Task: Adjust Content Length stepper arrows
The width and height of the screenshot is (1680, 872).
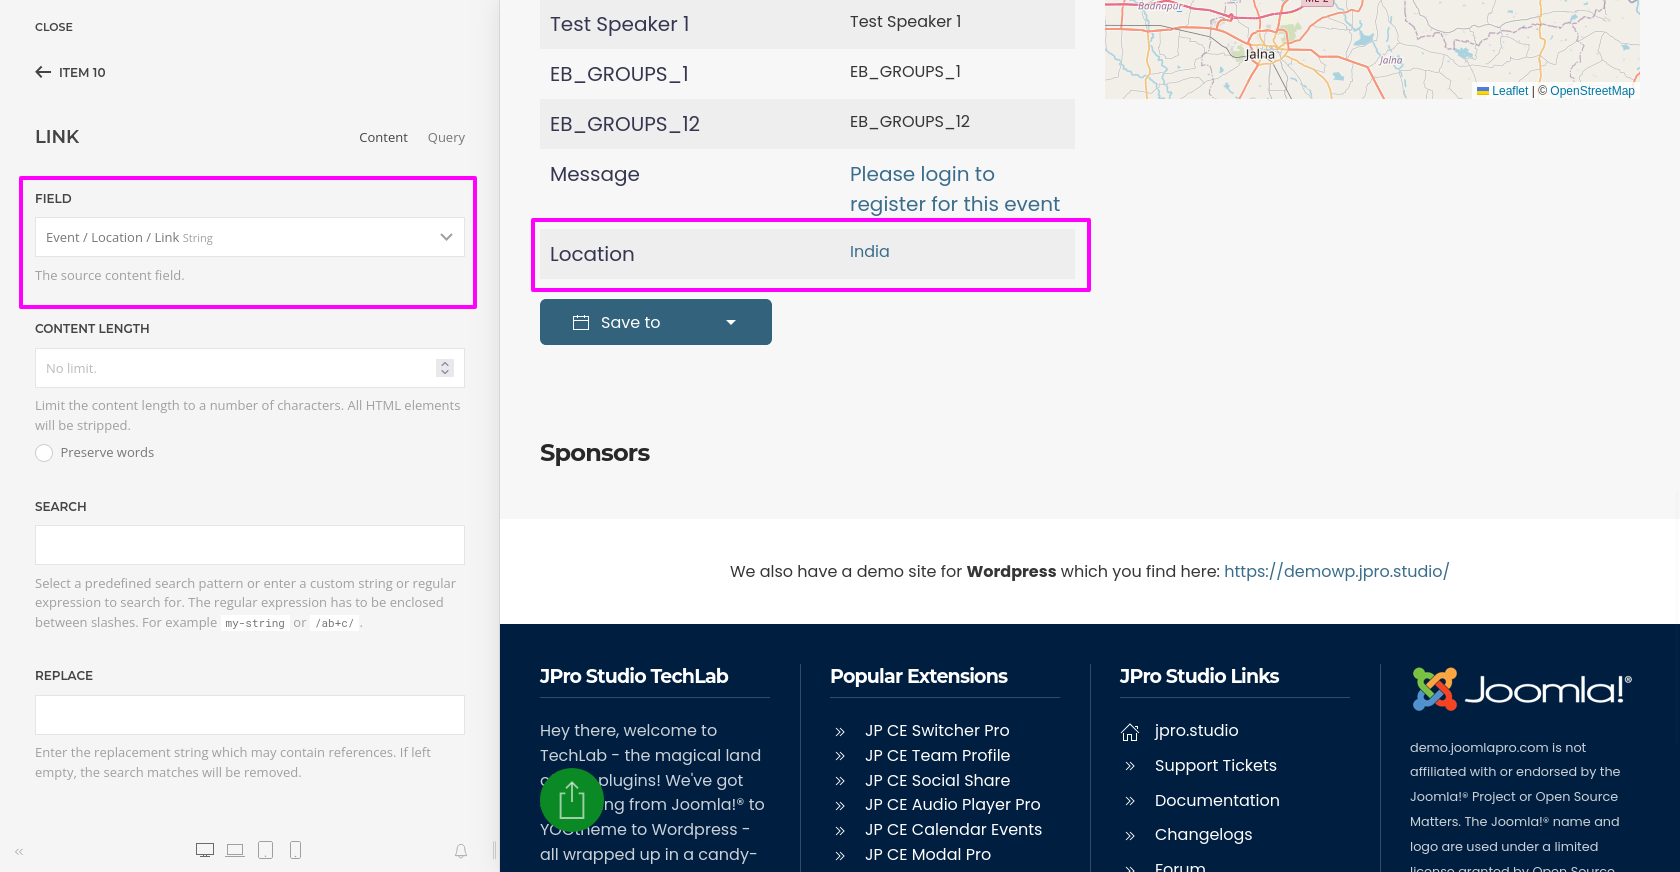Action: (x=445, y=368)
